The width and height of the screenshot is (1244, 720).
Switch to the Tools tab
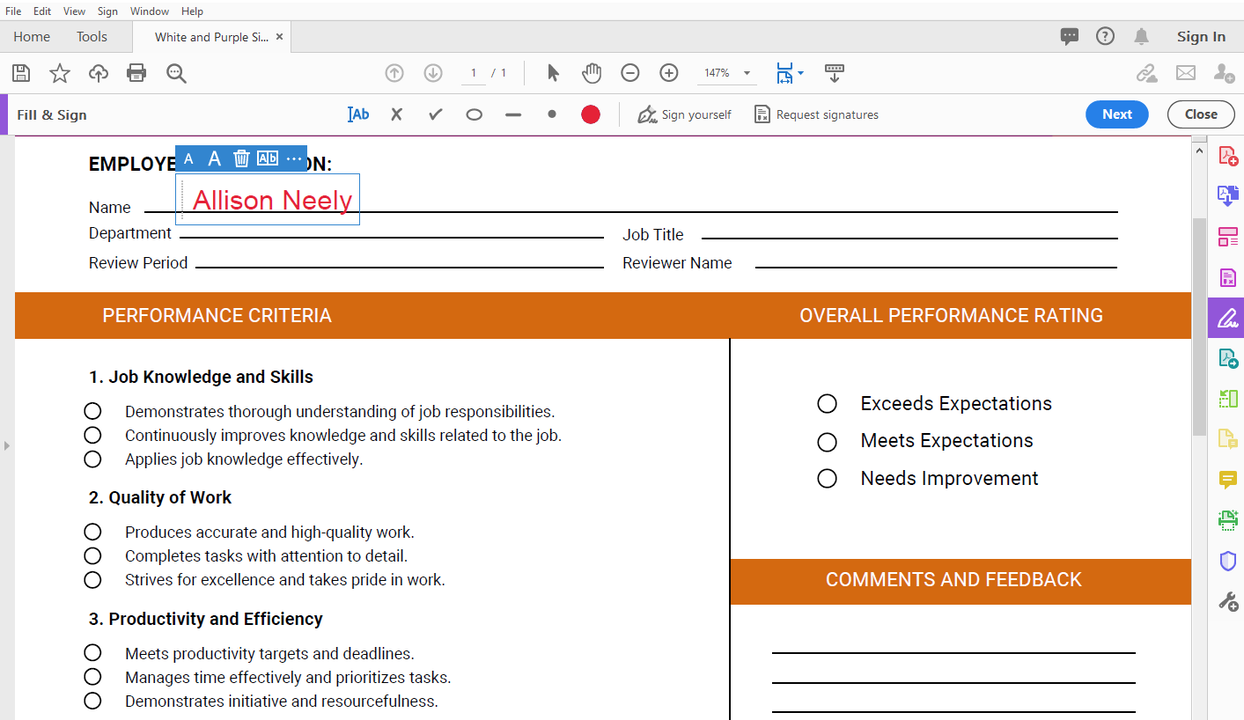click(91, 36)
